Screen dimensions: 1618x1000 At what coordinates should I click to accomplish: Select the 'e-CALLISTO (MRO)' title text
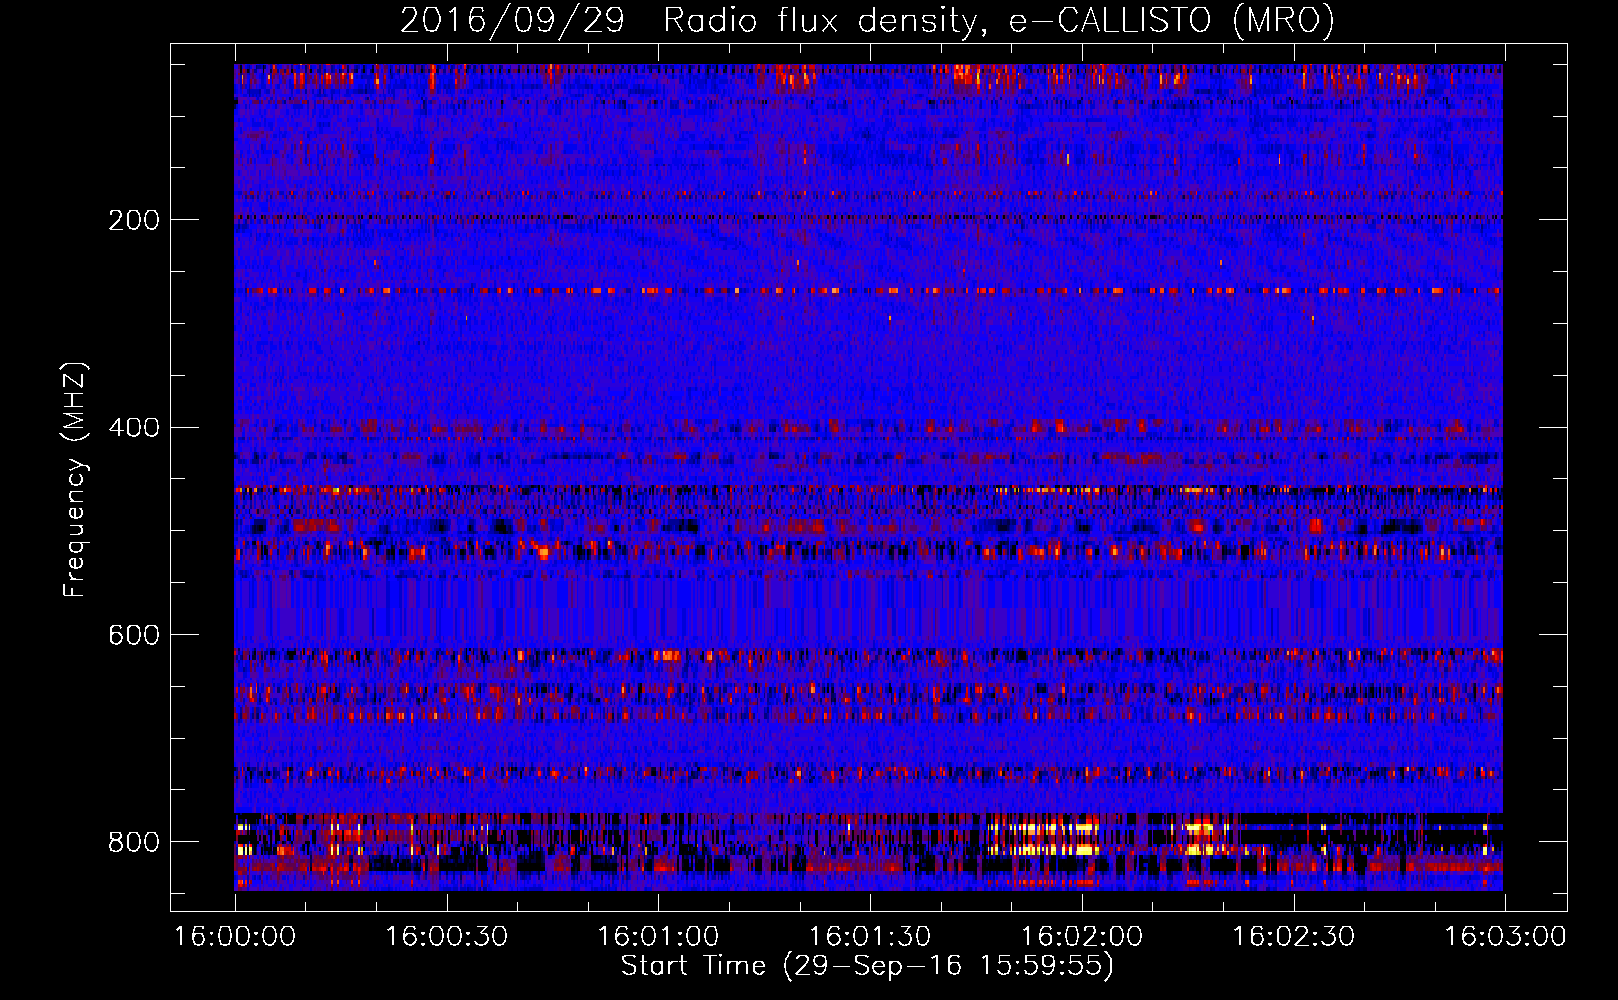(x=1172, y=21)
